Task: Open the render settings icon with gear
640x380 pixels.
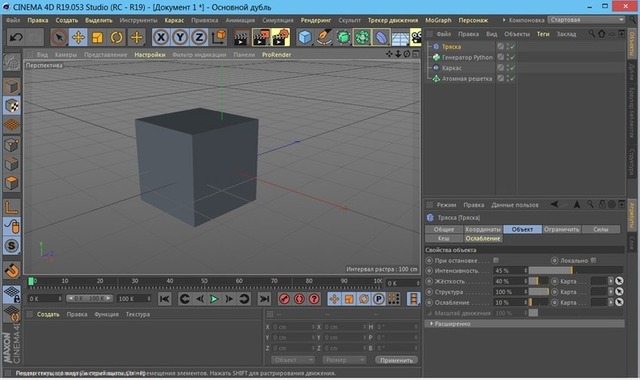Action: pyautogui.click(x=280, y=37)
